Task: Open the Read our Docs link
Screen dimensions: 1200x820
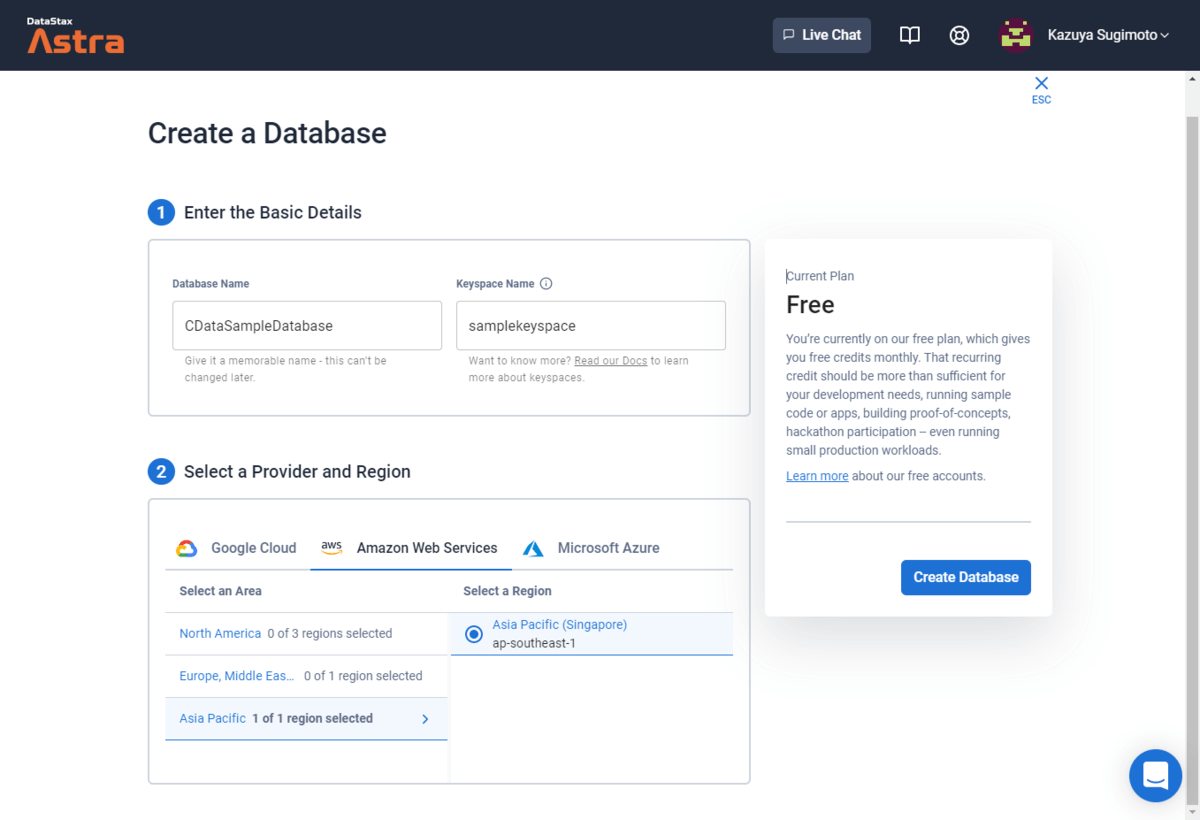Action: tap(611, 361)
